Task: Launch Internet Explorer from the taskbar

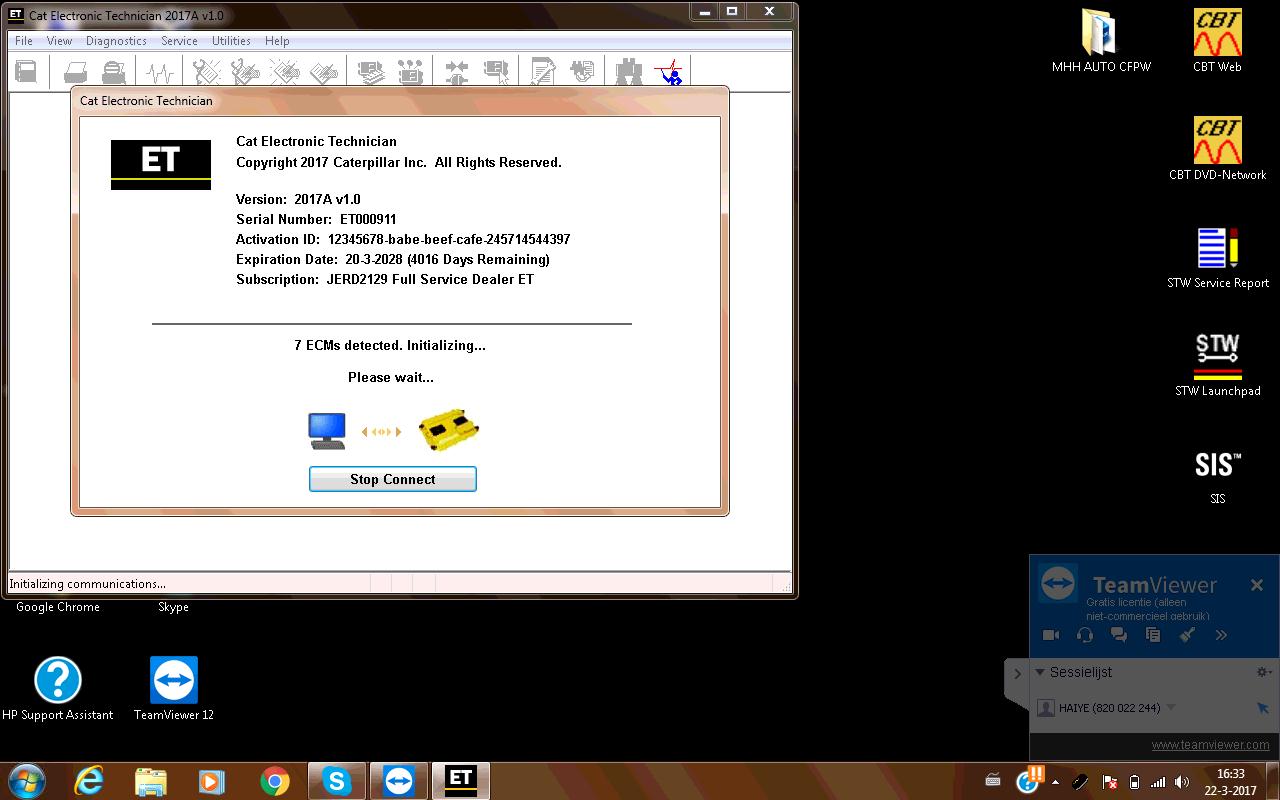Action: [89, 781]
